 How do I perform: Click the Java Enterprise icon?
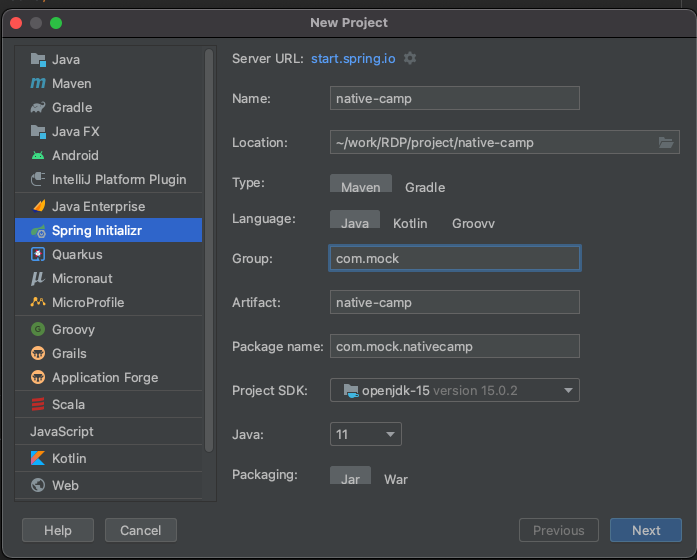click(x=39, y=206)
